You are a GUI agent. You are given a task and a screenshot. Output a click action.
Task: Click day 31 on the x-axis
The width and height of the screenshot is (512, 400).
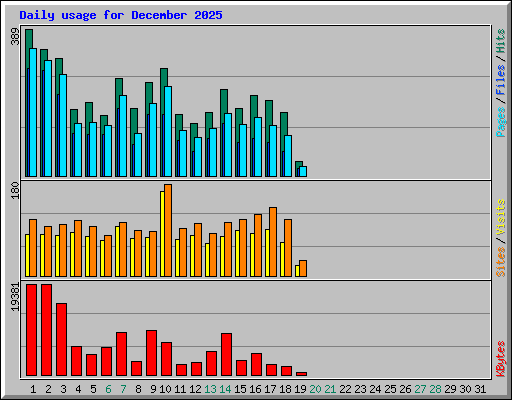click(x=480, y=389)
